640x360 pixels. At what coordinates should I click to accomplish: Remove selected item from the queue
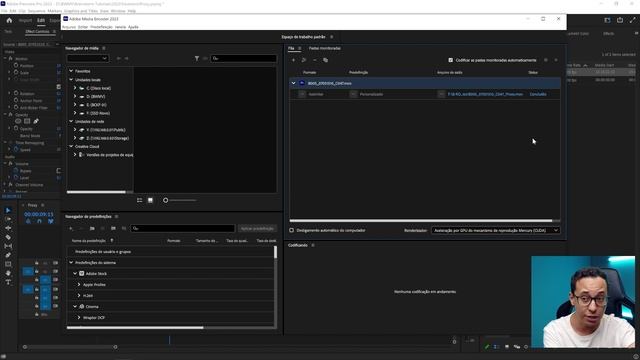click(x=315, y=60)
